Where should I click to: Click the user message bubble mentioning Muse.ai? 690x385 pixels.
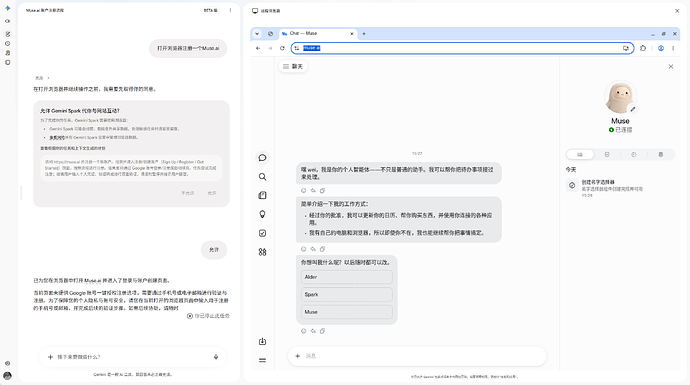click(188, 48)
